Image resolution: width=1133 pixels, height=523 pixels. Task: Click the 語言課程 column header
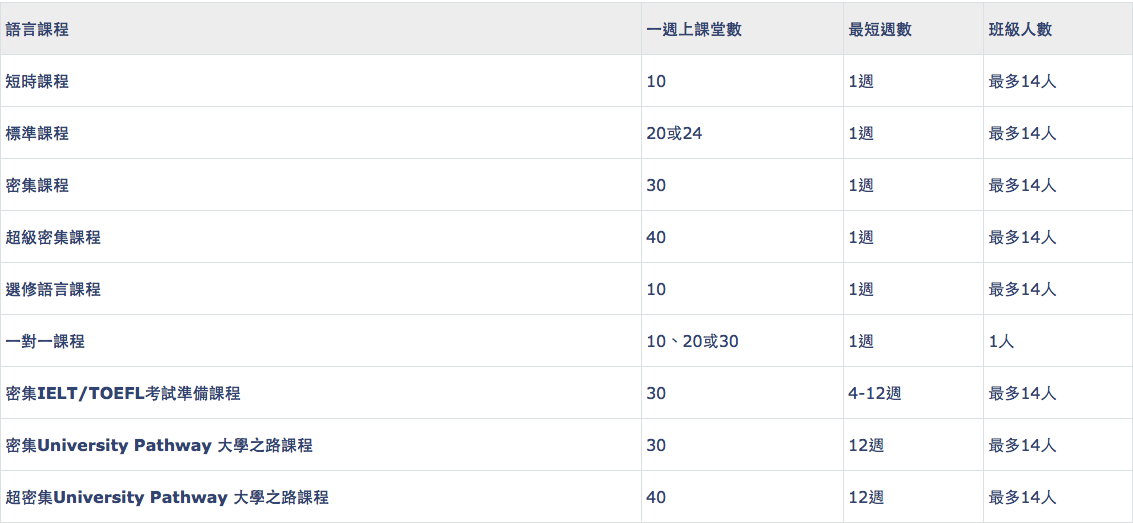[x=38, y=30]
